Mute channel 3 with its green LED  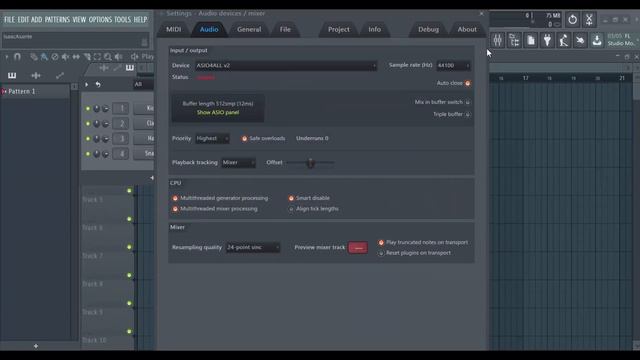click(x=88, y=139)
